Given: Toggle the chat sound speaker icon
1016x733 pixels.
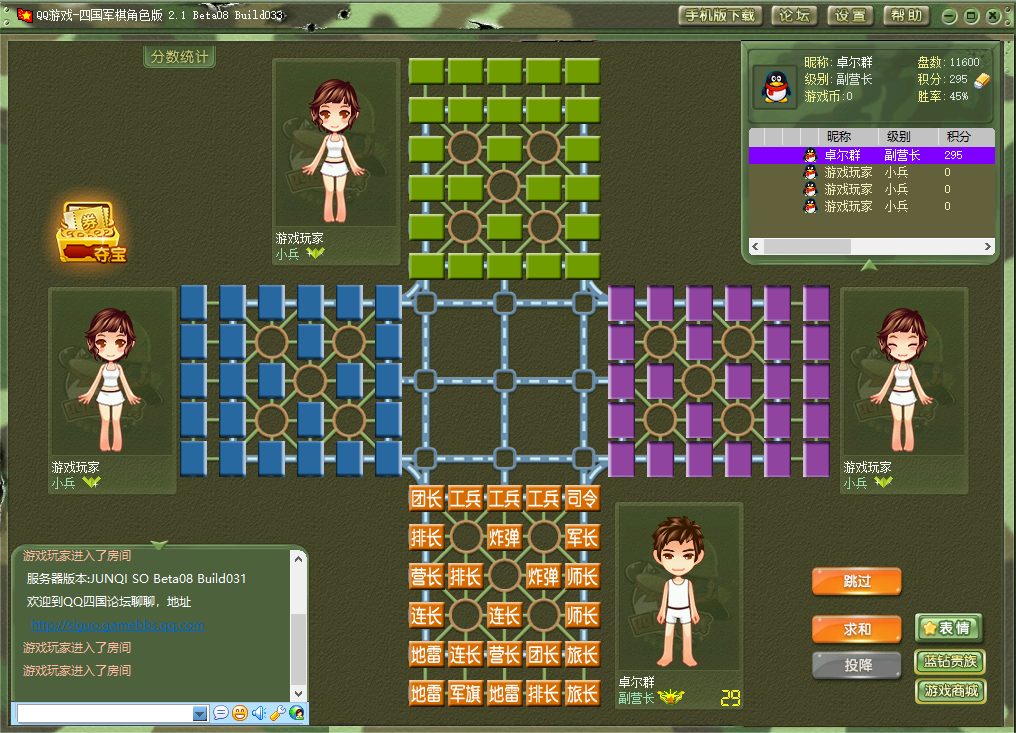Looking at the screenshot, I should (259, 713).
